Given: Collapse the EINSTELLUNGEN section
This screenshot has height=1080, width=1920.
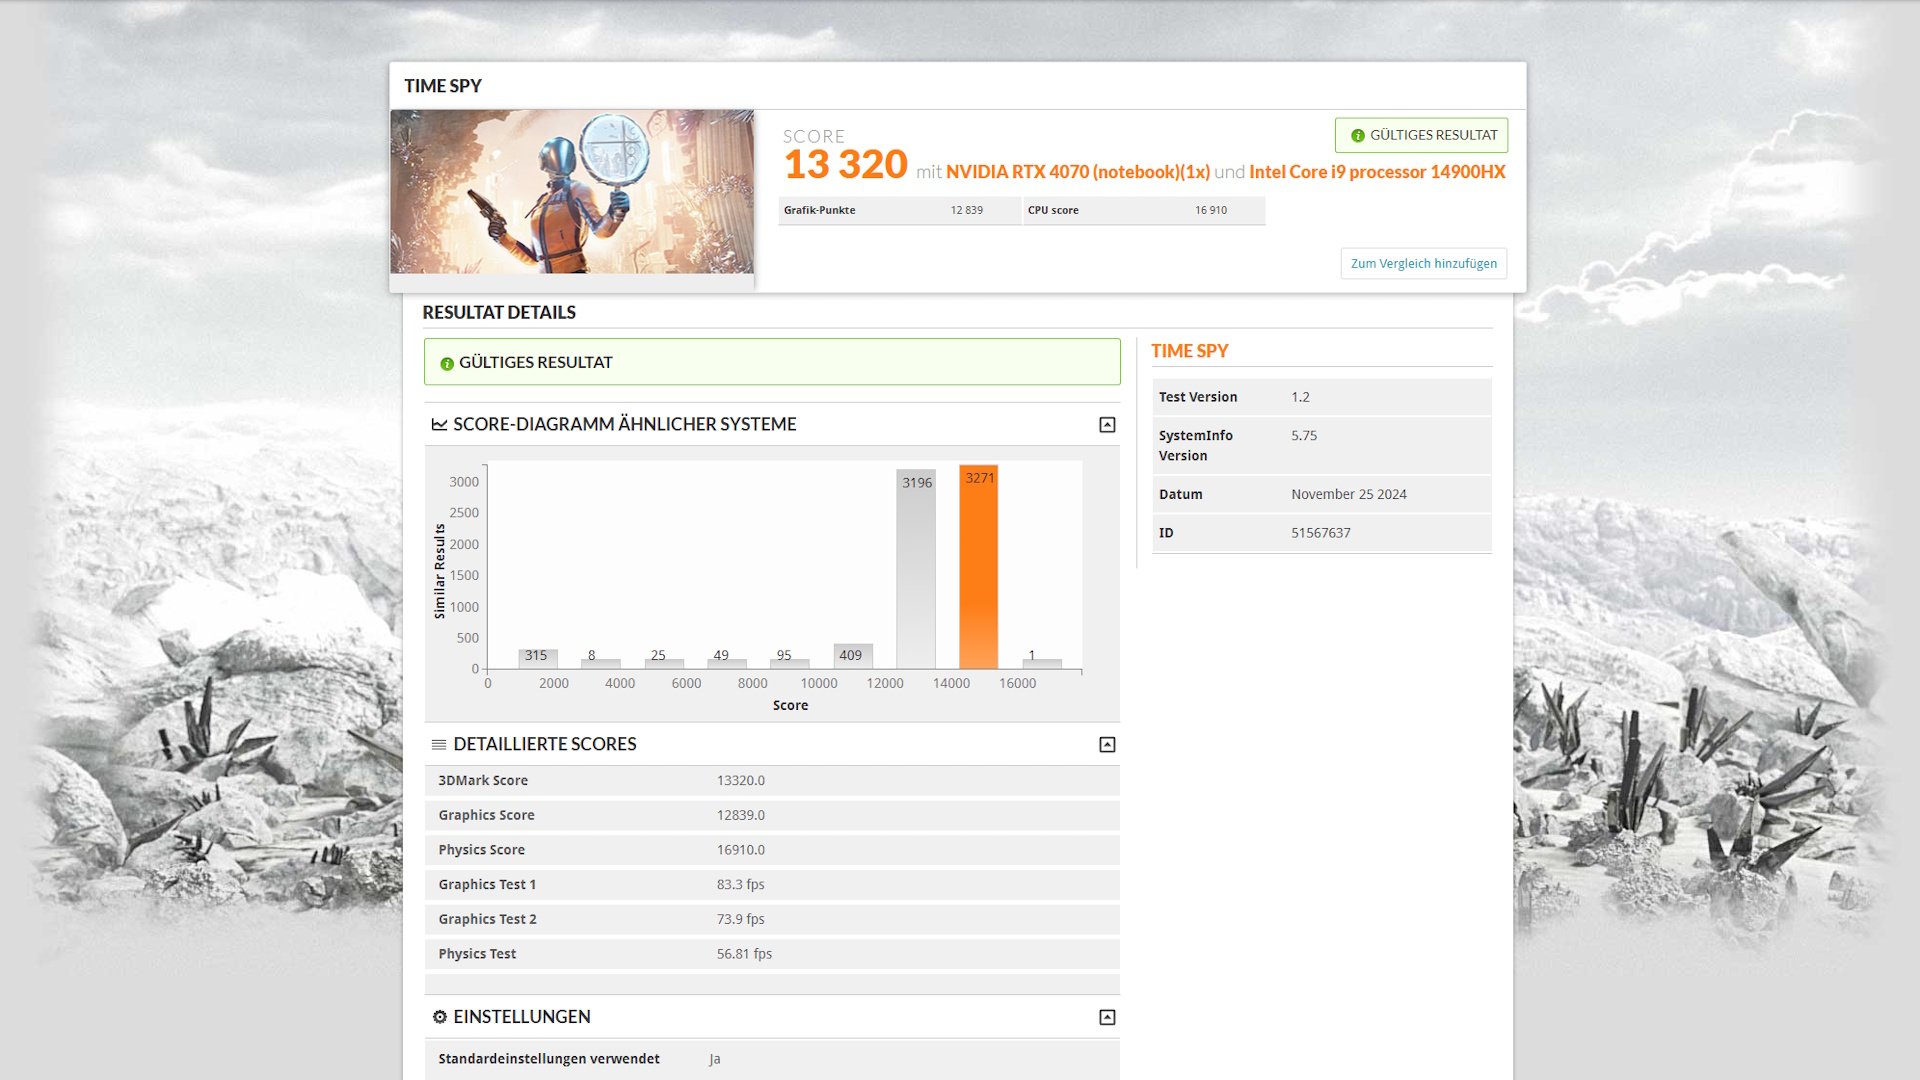Looking at the screenshot, I should 1105,1015.
